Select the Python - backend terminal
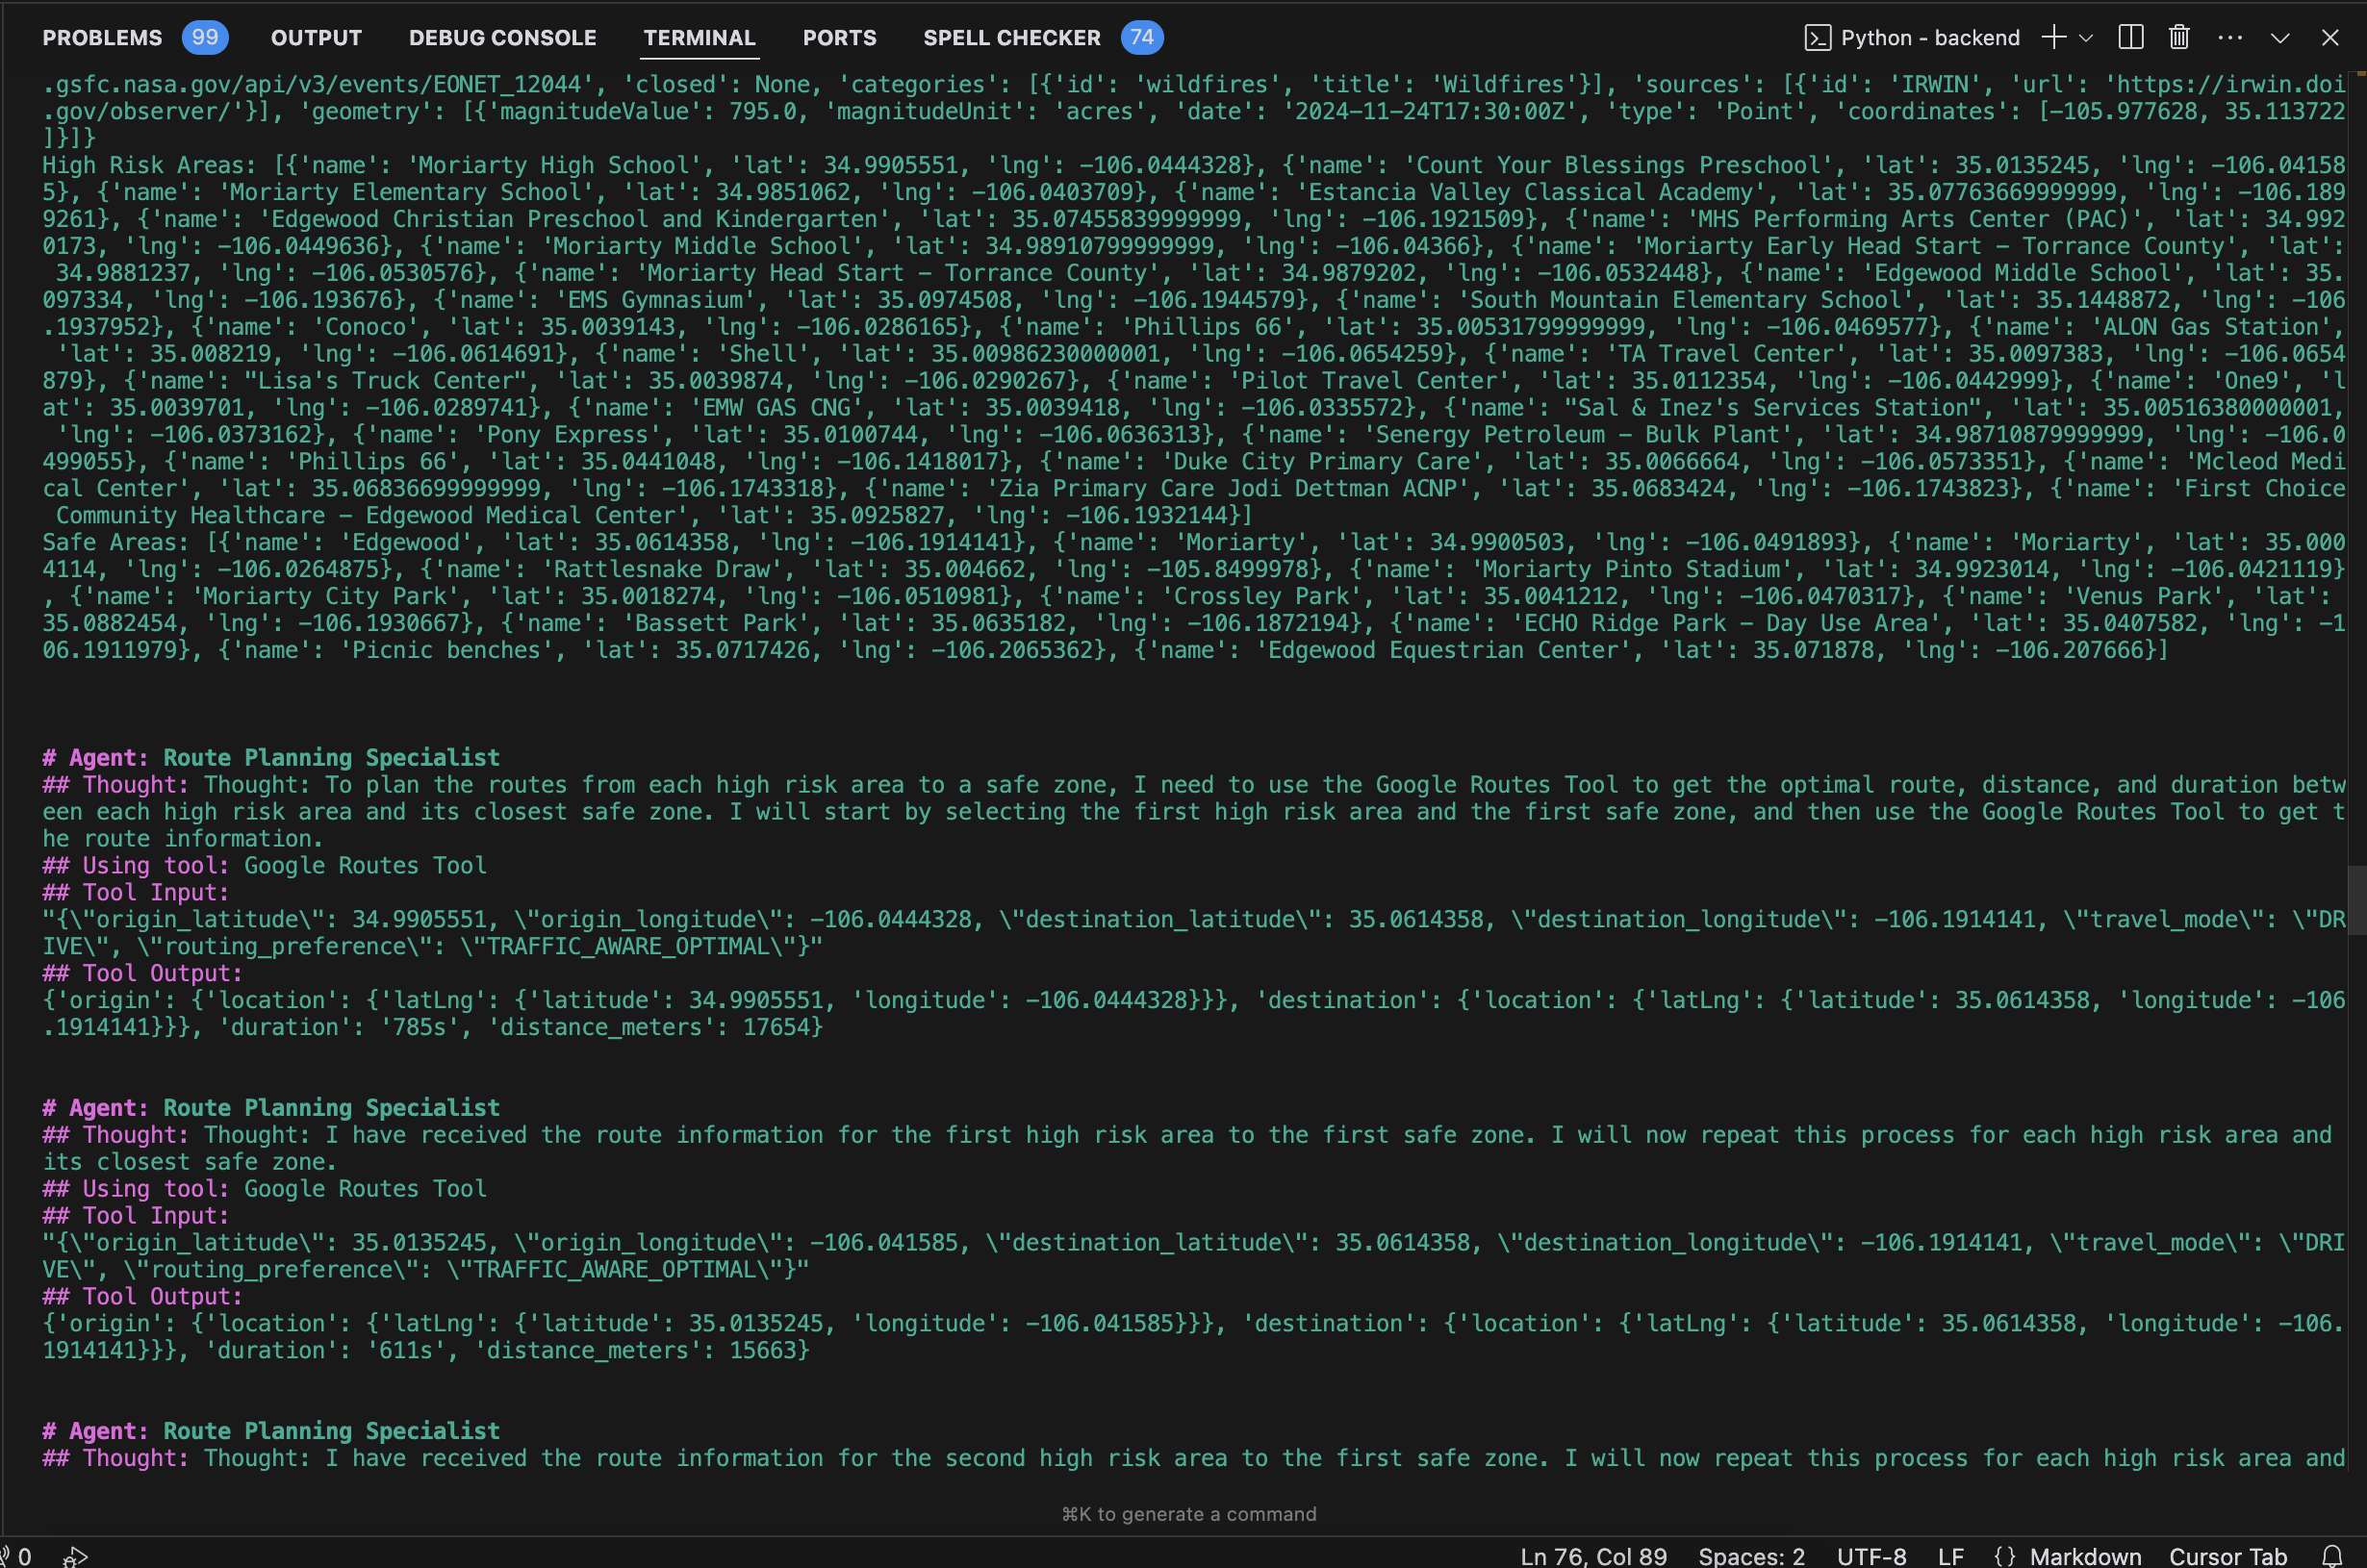Image resolution: width=2367 pixels, height=1568 pixels. (1912, 38)
